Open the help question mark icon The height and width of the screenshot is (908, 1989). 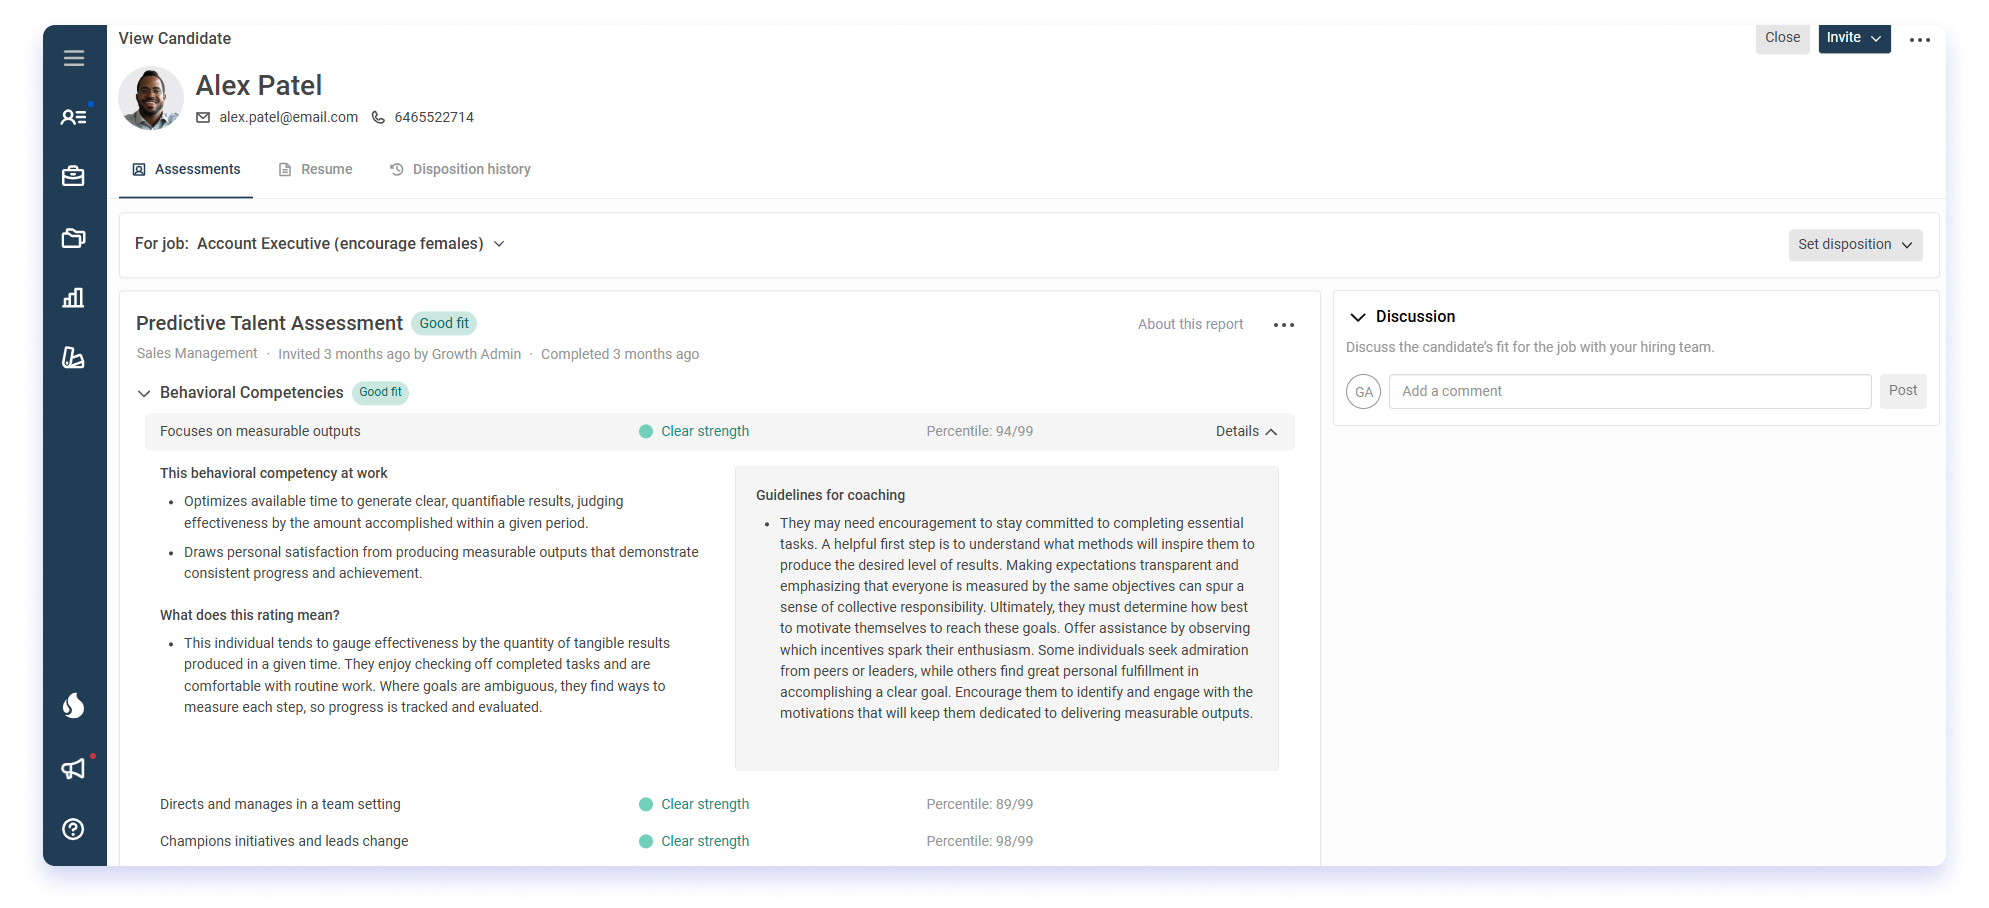click(74, 829)
